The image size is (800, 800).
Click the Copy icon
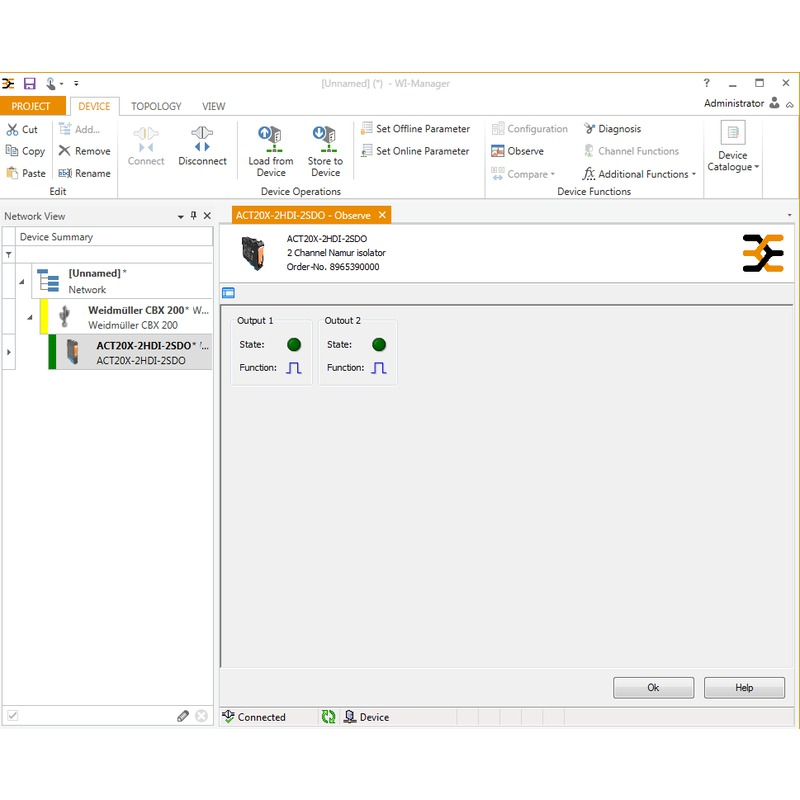click(x=12, y=151)
